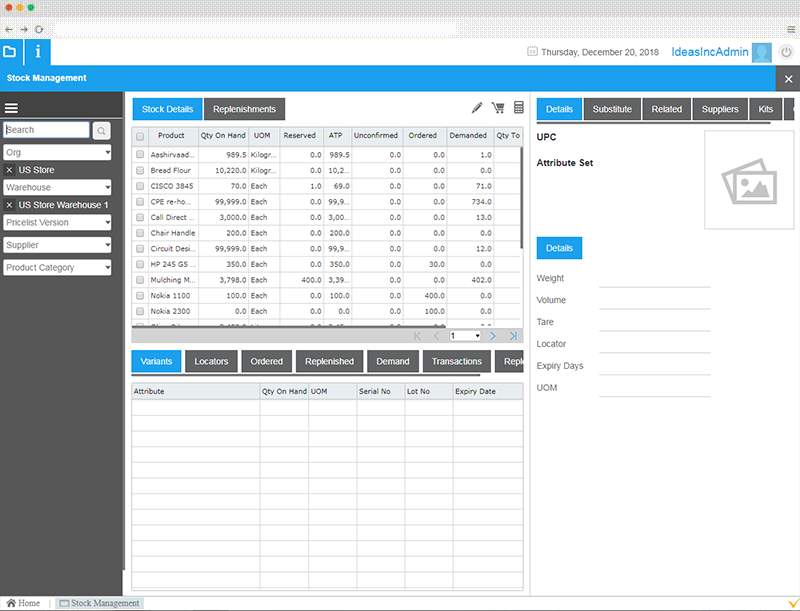
Task: Check the checkbox for Nokia 1100 row
Action: tap(139, 295)
